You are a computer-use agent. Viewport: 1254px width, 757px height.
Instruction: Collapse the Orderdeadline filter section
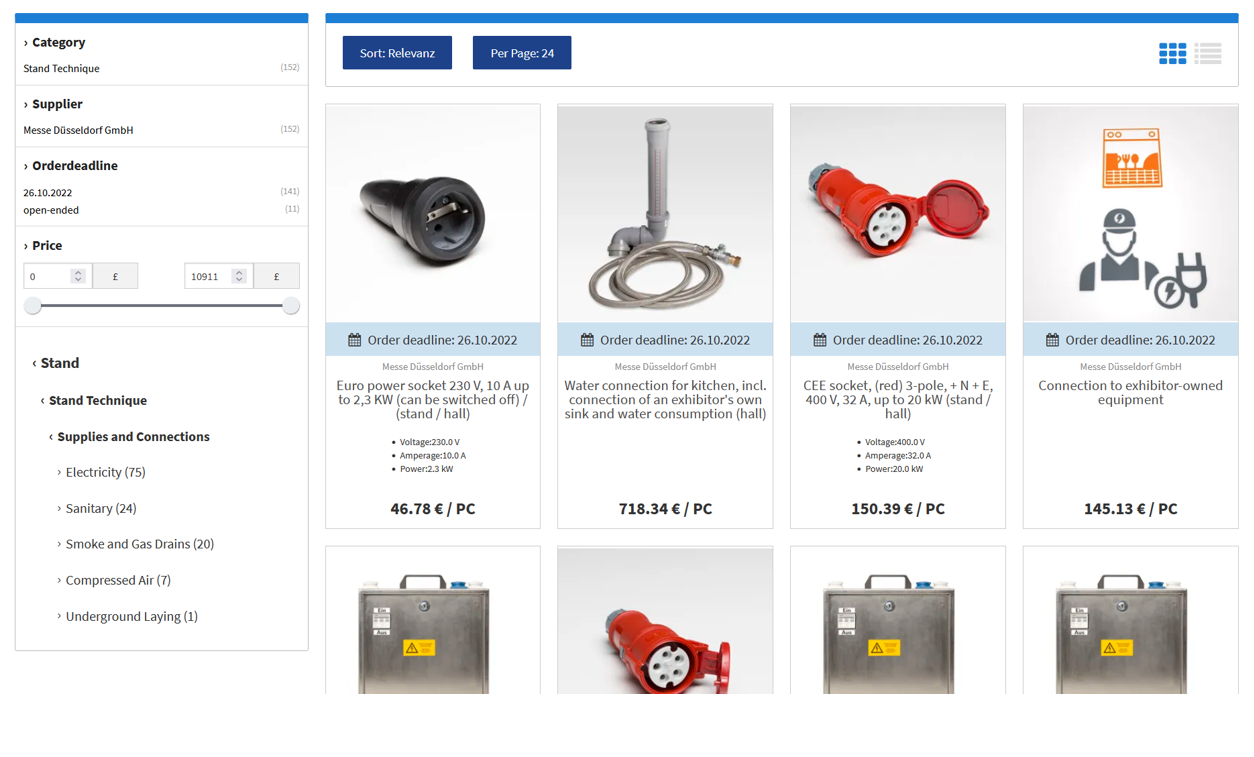(71, 166)
